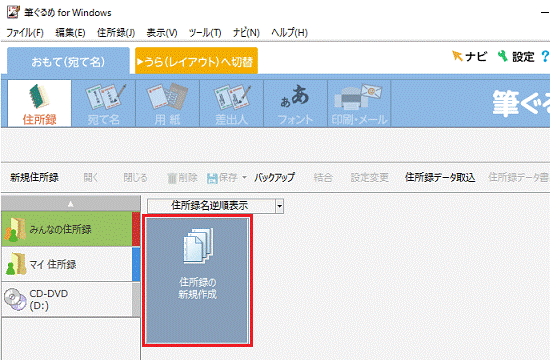Viewport: 550px width, 360px height.
Task: Open the 用紙 paper settings icon
Action: click(x=167, y=103)
